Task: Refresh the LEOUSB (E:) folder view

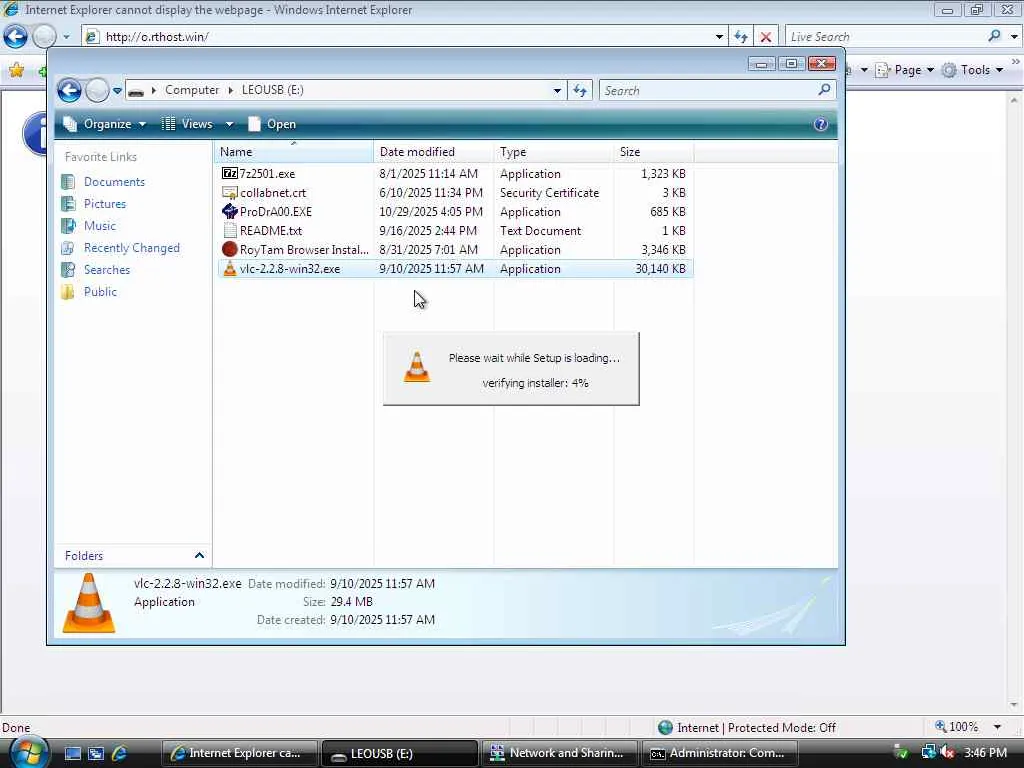Action: [x=580, y=90]
